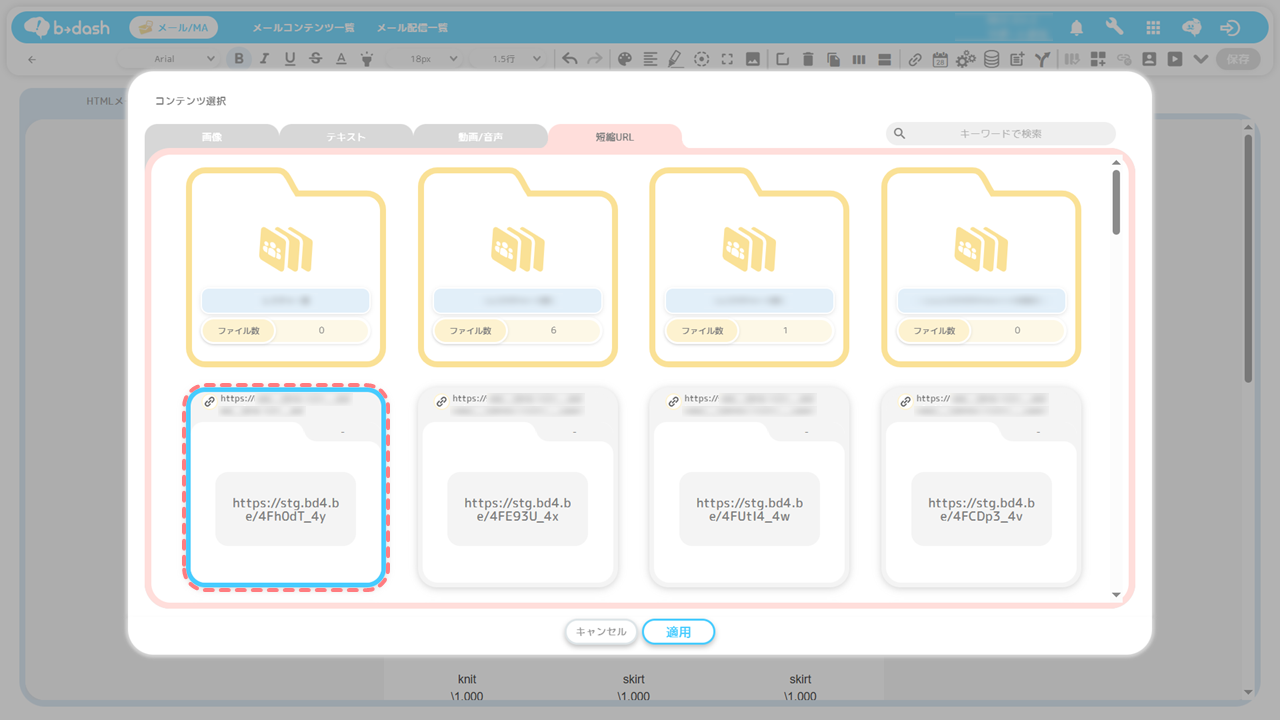Viewport: 1280px width, 720px height.
Task: Click the play preview icon in toolbar
Action: coord(1174,59)
